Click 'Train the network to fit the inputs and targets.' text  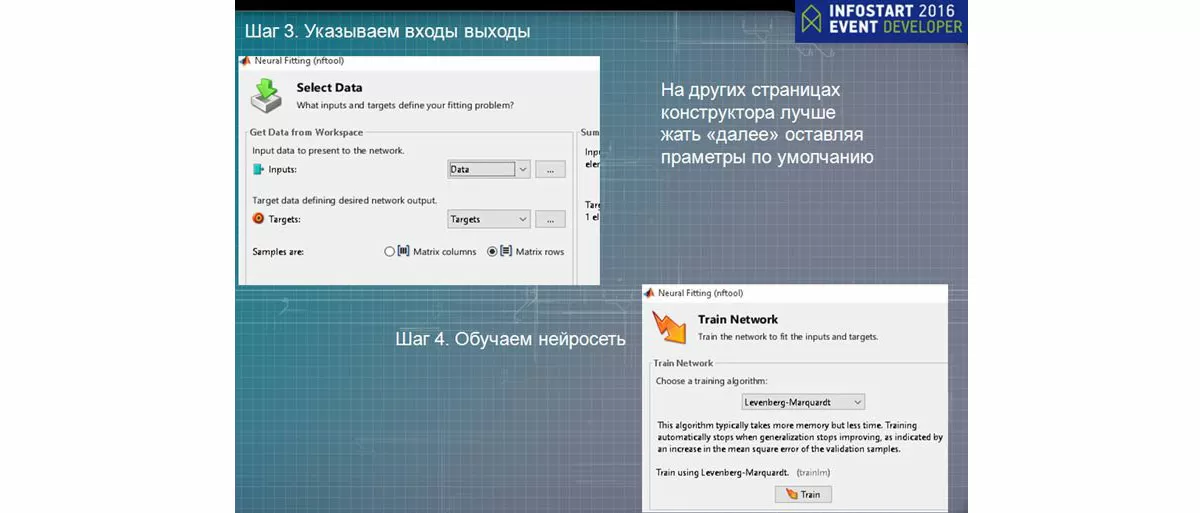788,336
